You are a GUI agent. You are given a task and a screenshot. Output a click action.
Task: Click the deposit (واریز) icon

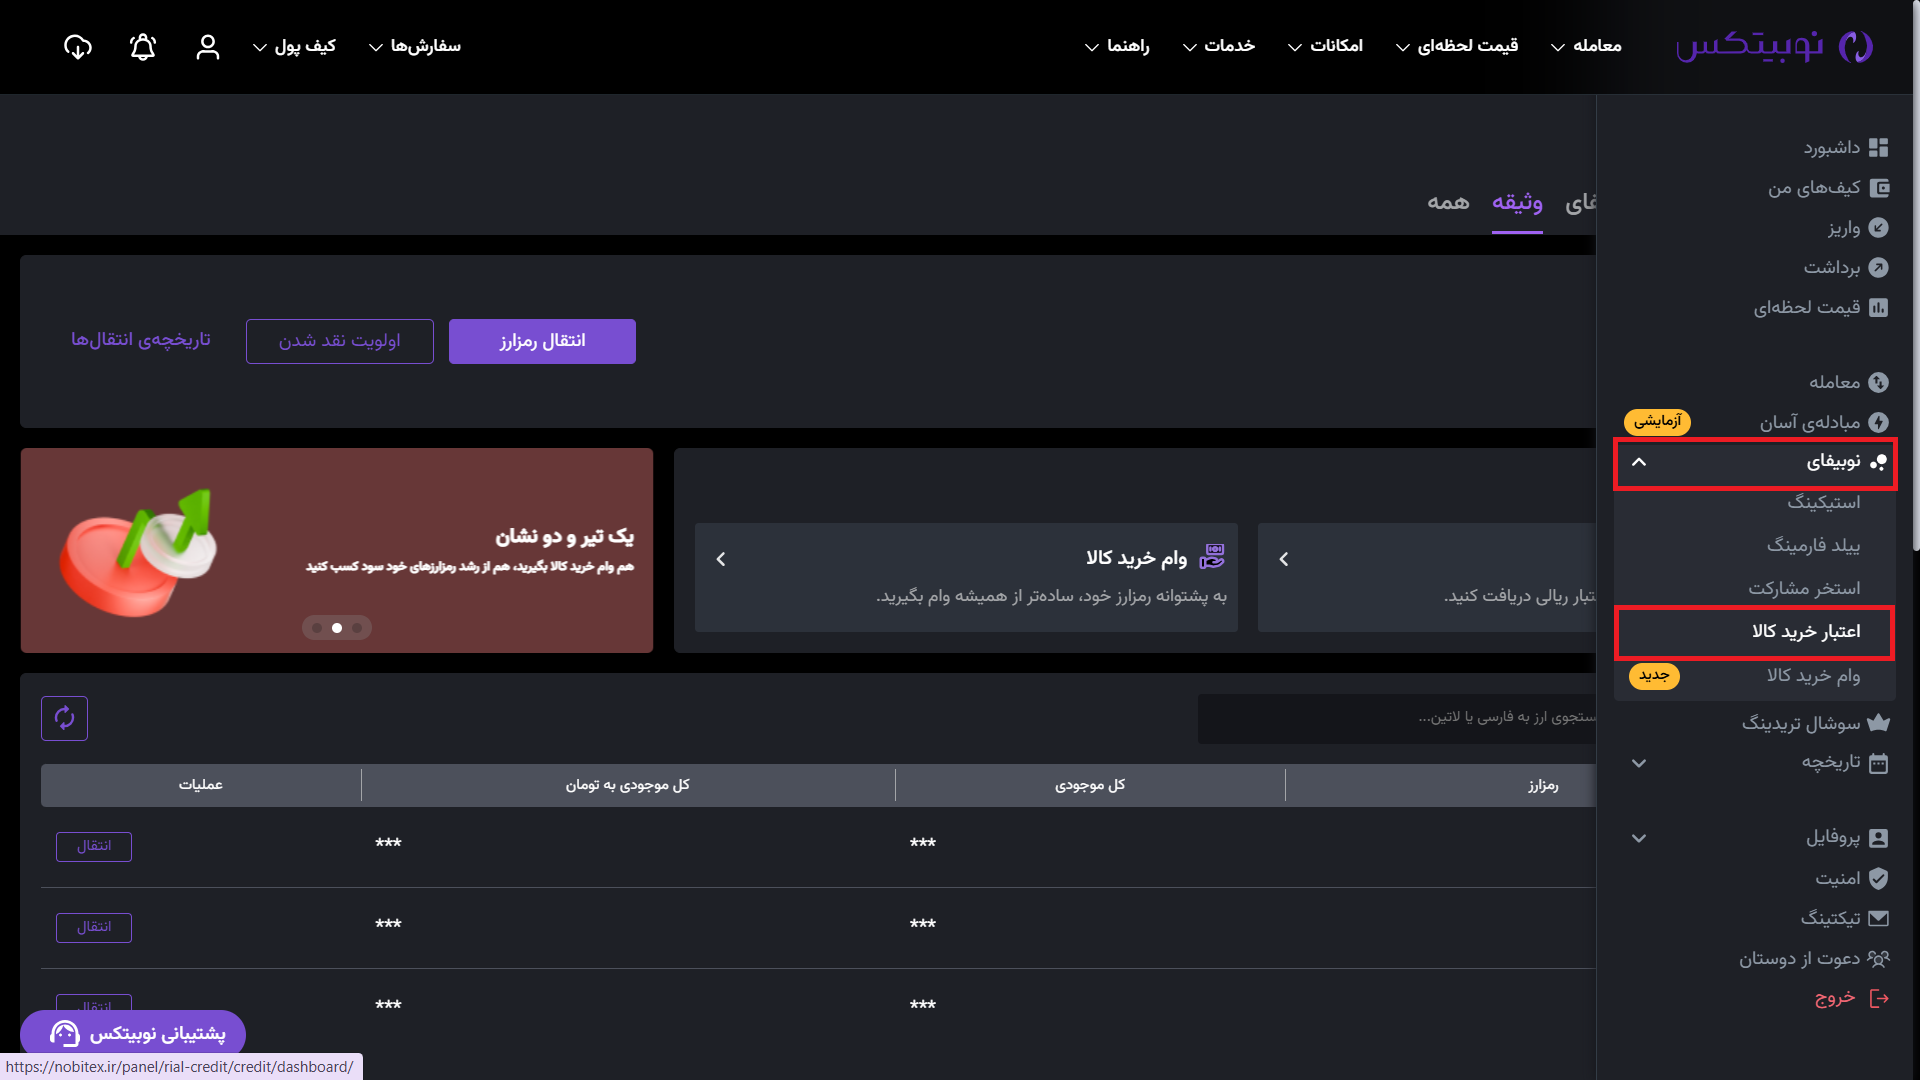pos(1879,228)
